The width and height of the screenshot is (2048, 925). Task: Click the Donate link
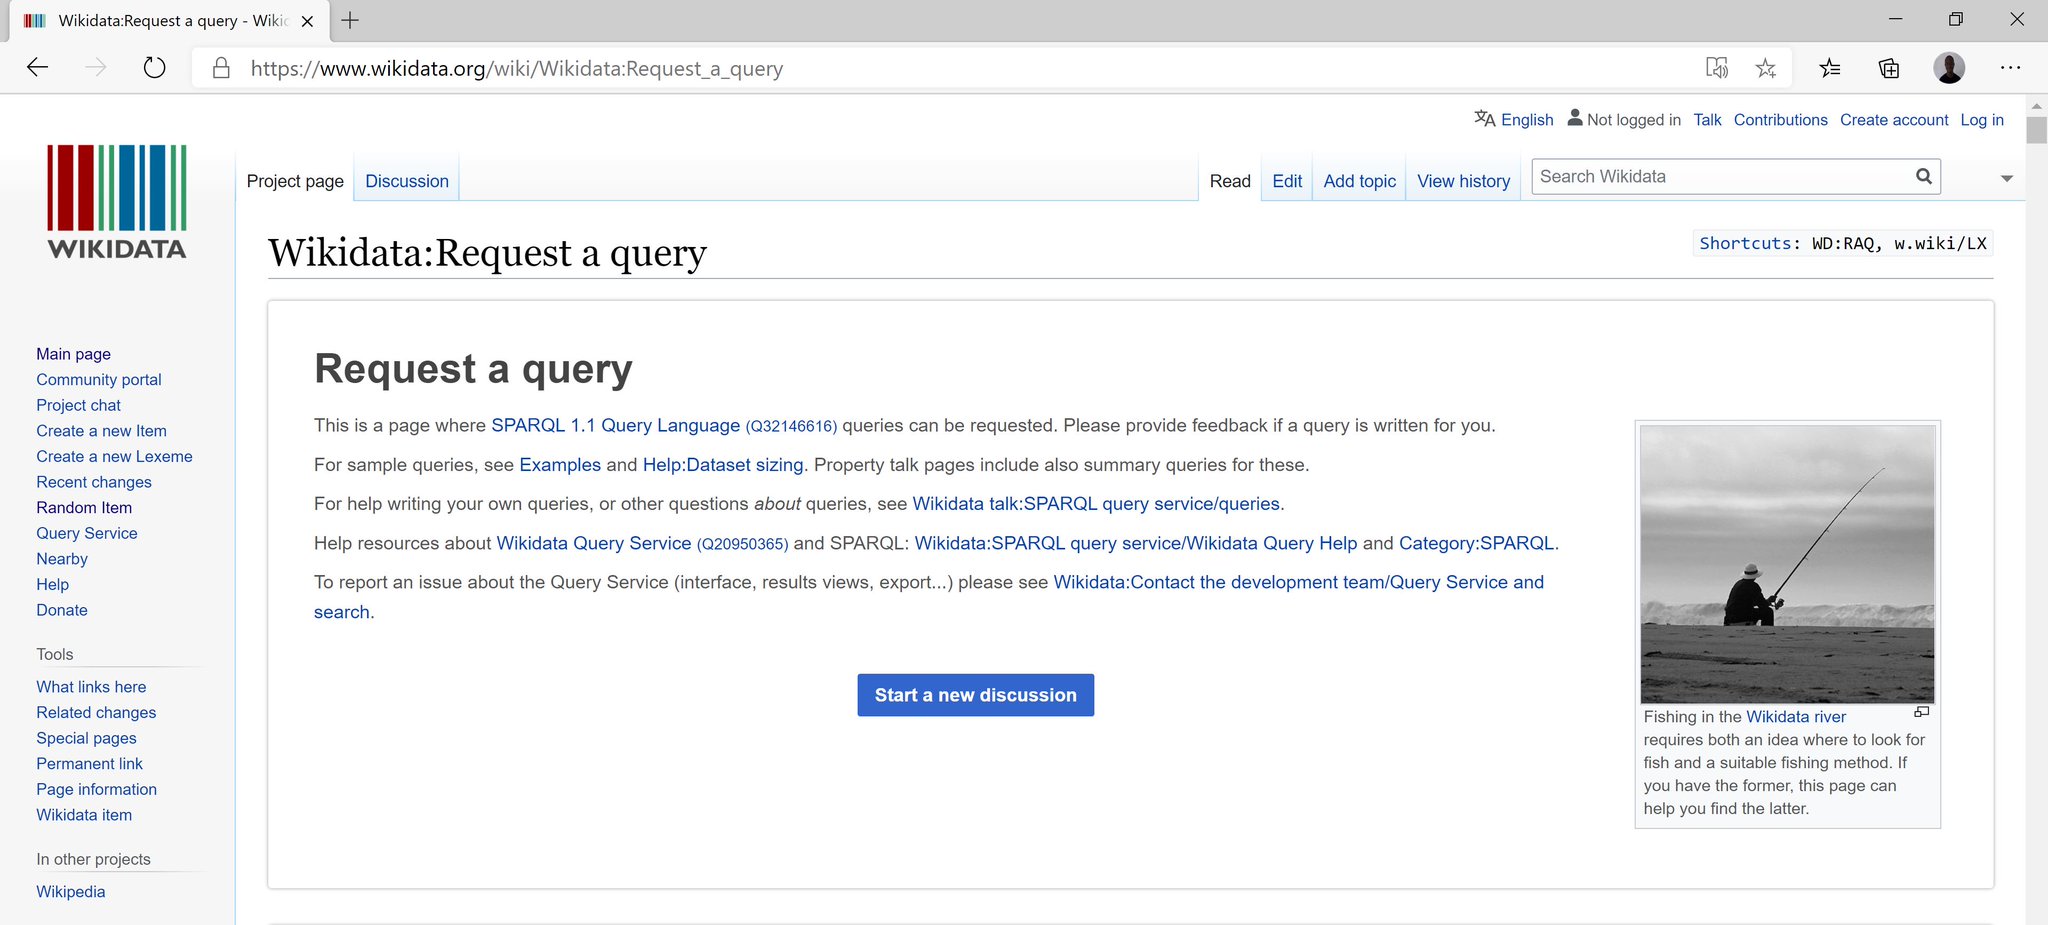pyautogui.click(x=62, y=610)
